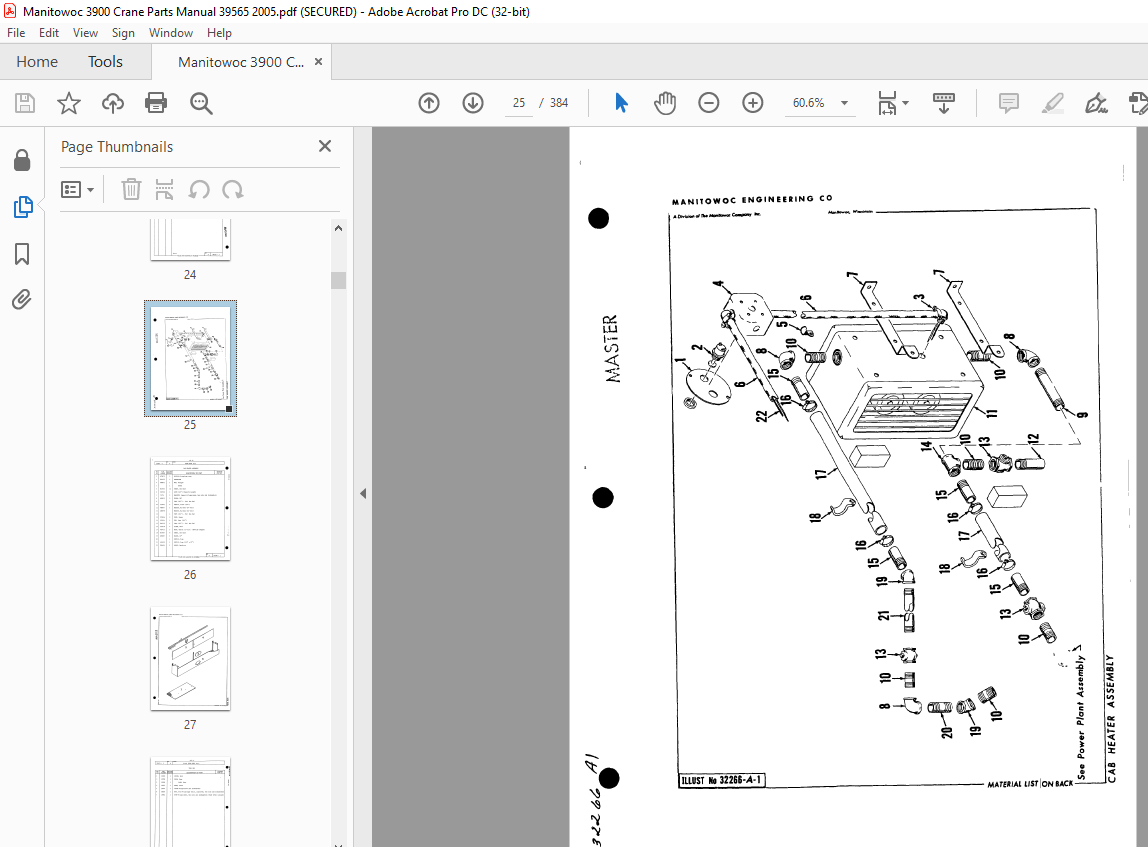The width and height of the screenshot is (1148, 847).
Task: Click the Save file icon
Action: pos(25,103)
